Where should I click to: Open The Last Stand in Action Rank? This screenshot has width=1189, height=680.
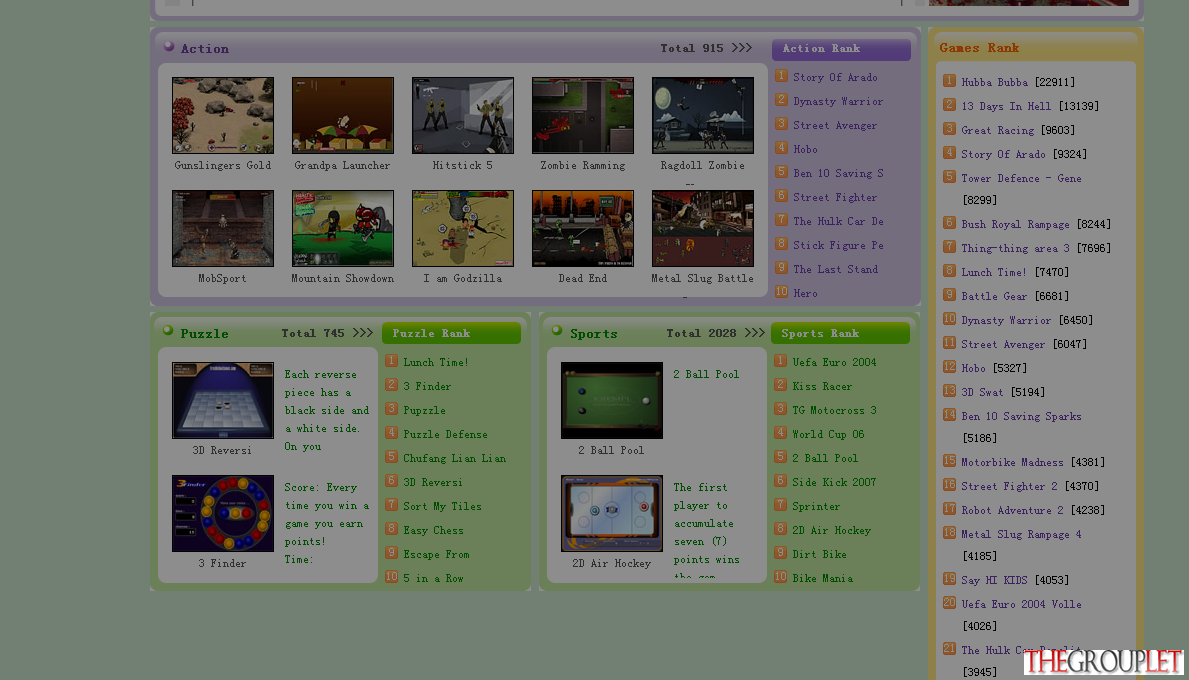click(x=836, y=269)
